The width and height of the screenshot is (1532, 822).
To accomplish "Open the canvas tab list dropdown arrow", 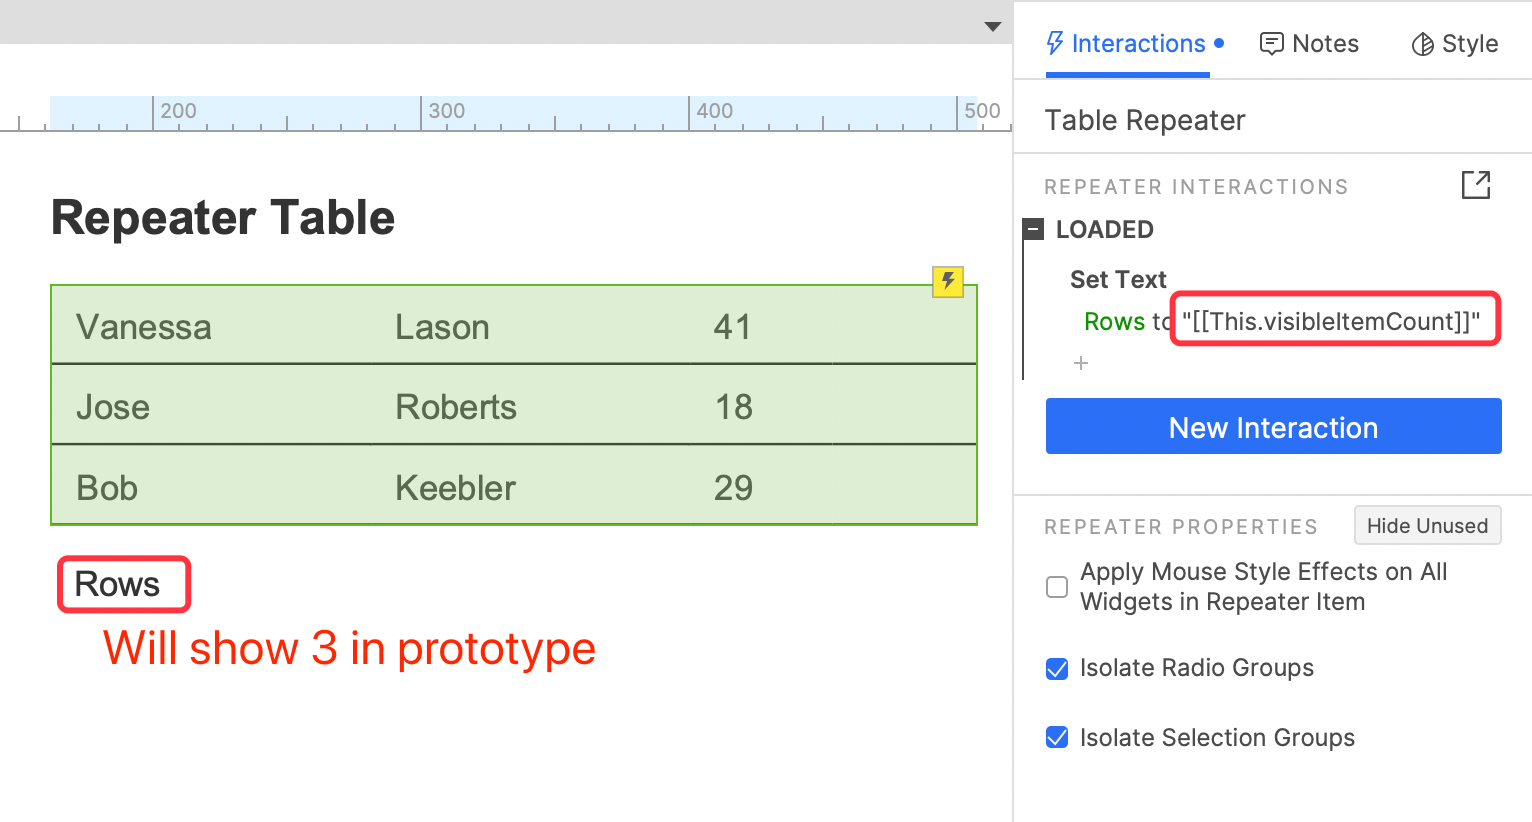I will [992, 27].
